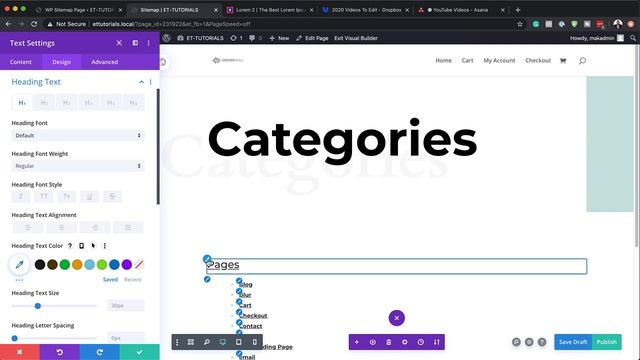Bookmark this page with the star icon
Viewport: 640px width, 360px height.
520,24
